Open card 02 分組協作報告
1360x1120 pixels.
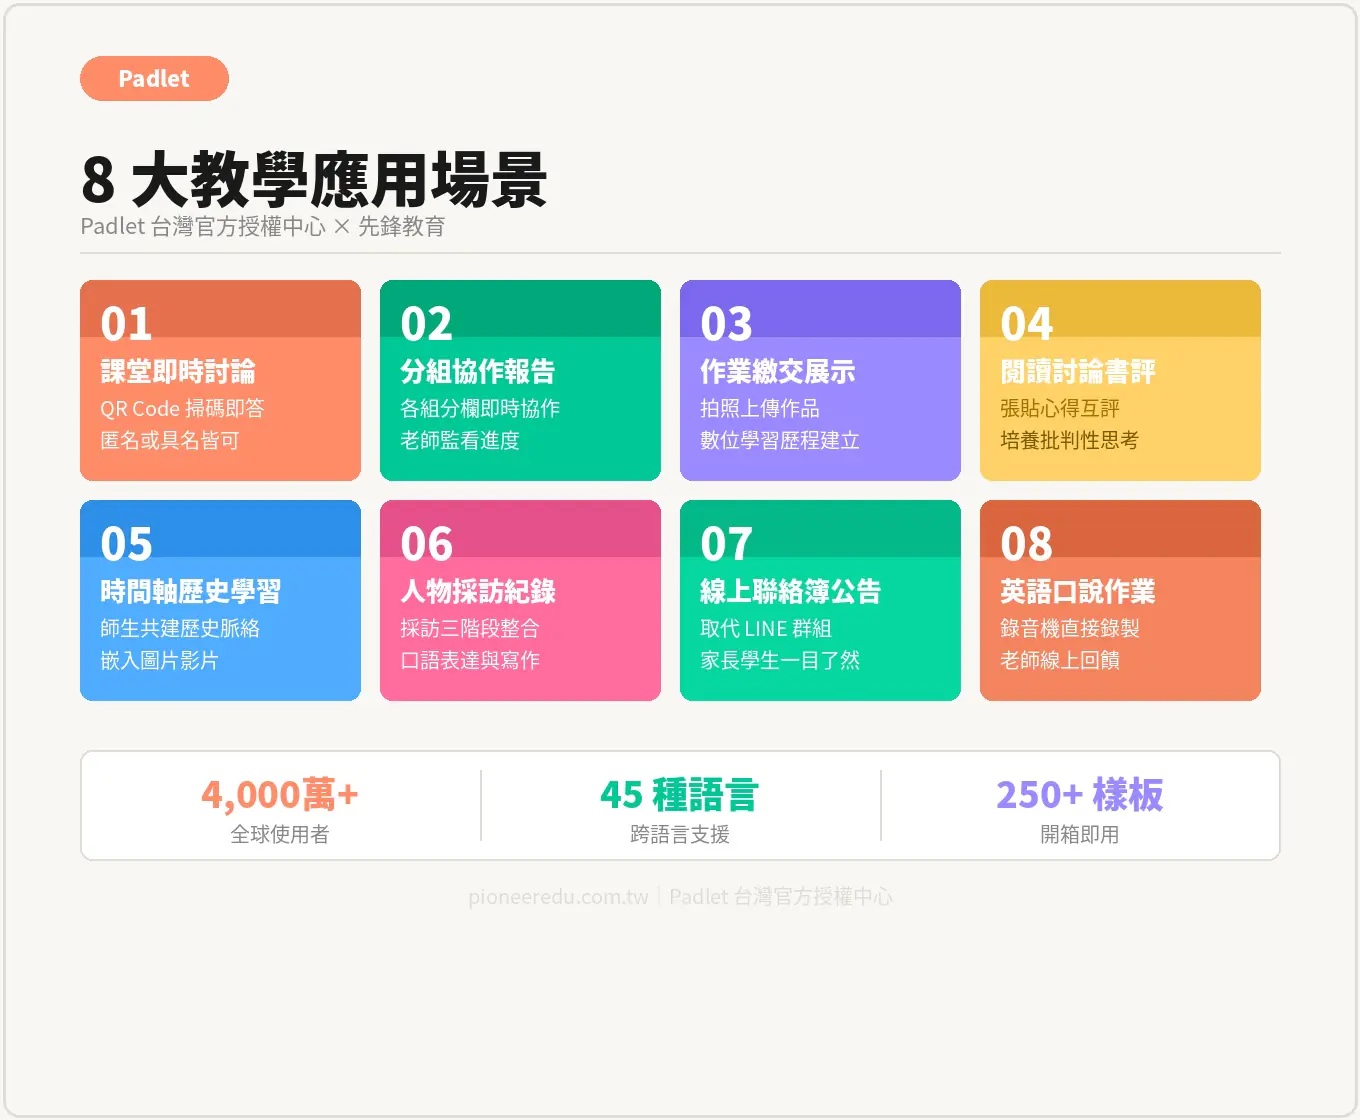[520, 380]
